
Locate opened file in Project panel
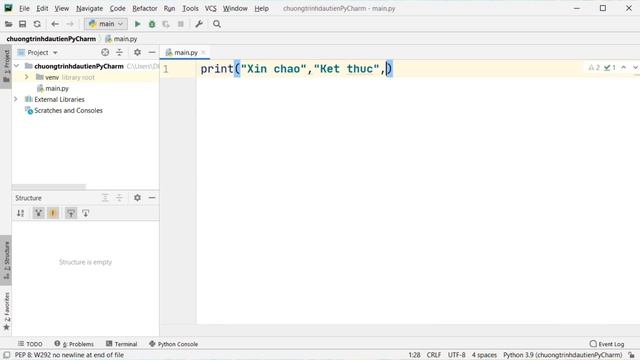(x=105, y=52)
